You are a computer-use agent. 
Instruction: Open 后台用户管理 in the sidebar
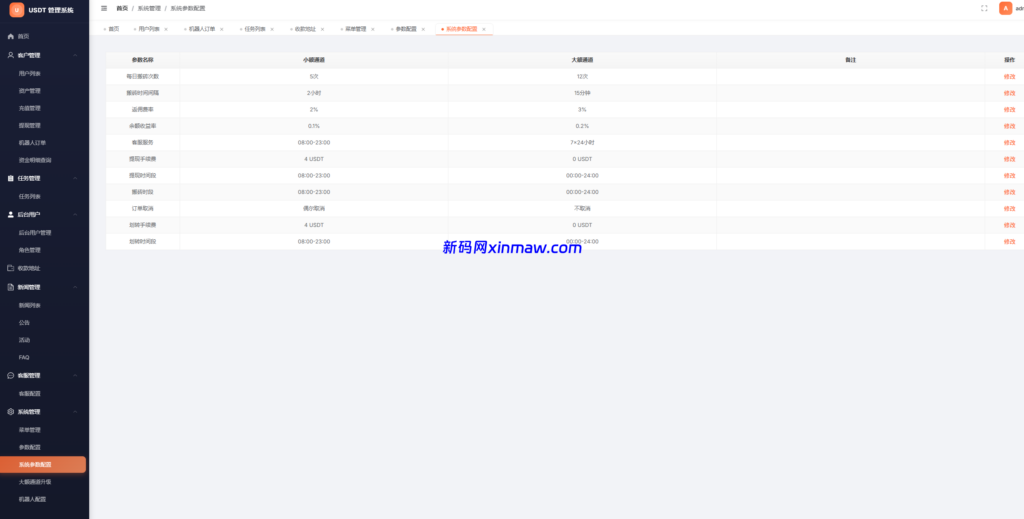point(35,232)
